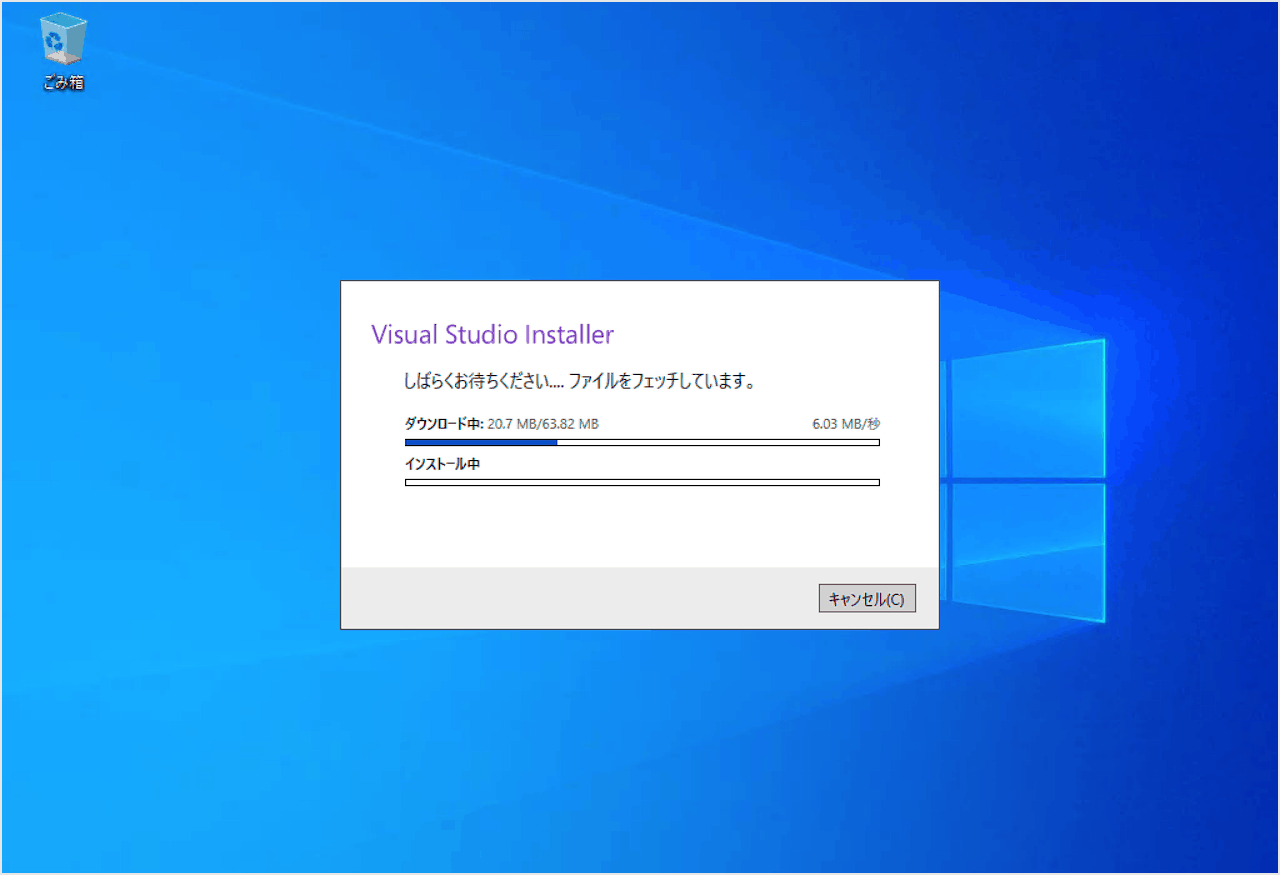
Task: Click the ごみ箱 label under the bin
Action: click(x=64, y=83)
